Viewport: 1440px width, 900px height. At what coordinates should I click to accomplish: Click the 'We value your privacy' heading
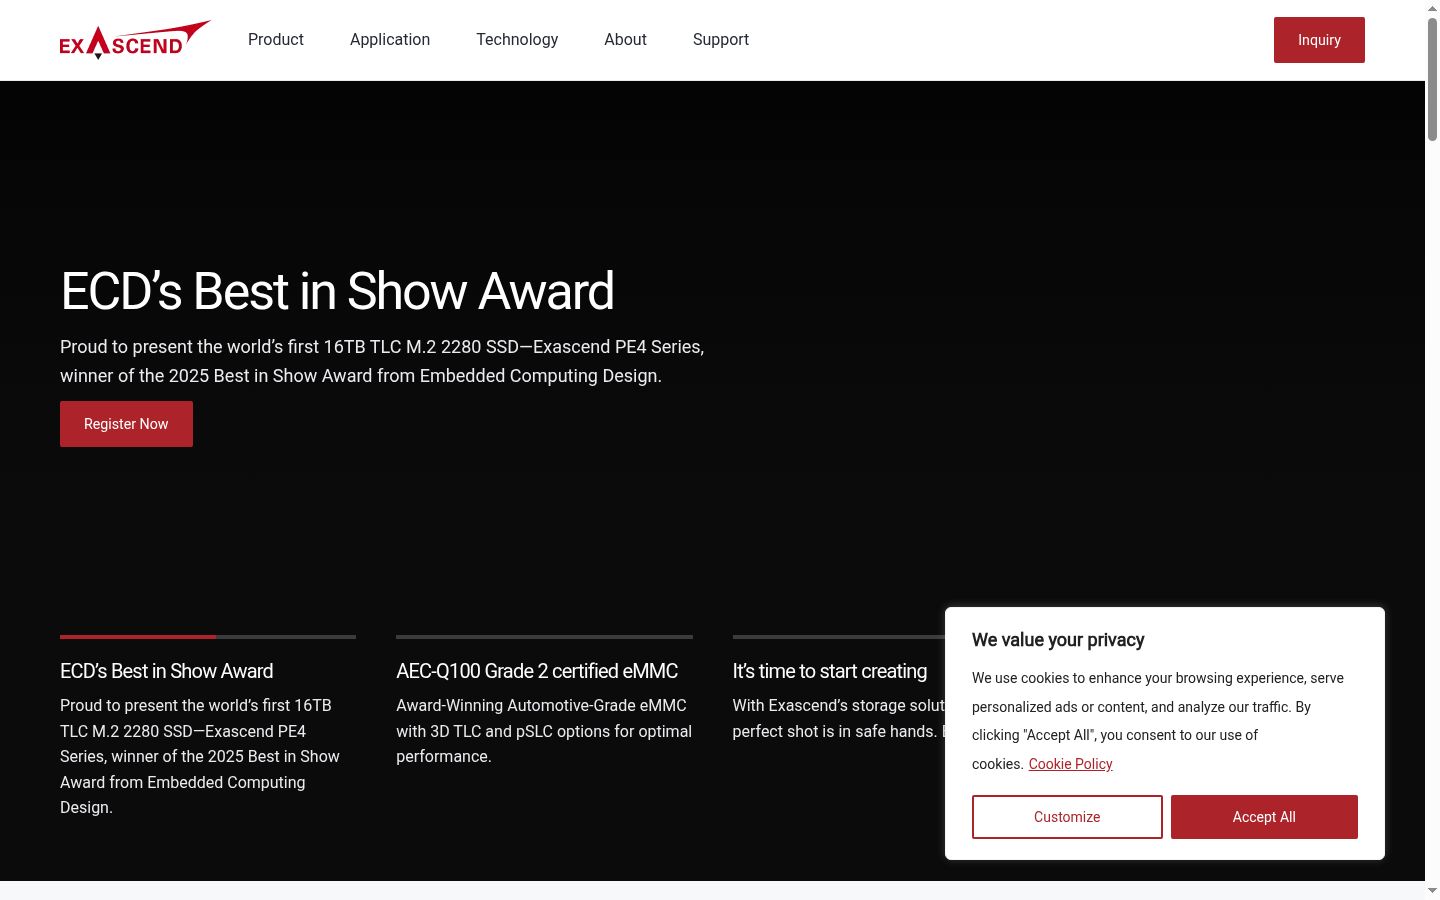[x=1058, y=640]
